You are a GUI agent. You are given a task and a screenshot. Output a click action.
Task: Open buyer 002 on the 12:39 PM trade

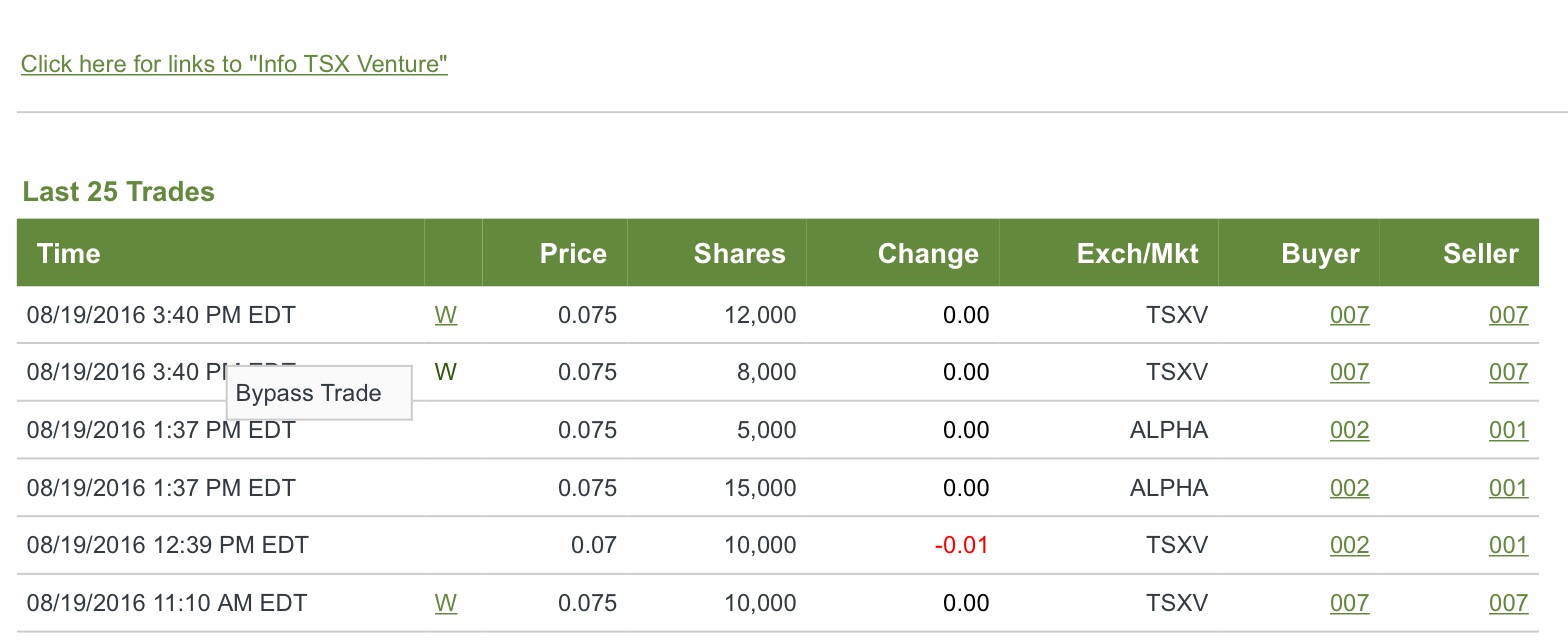1349,545
